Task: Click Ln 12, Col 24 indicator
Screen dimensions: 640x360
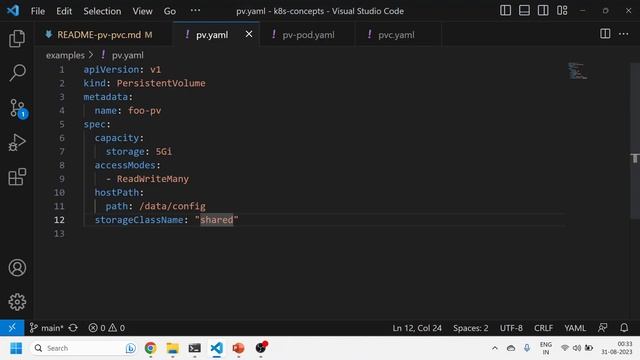Action: tap(417, 328)
